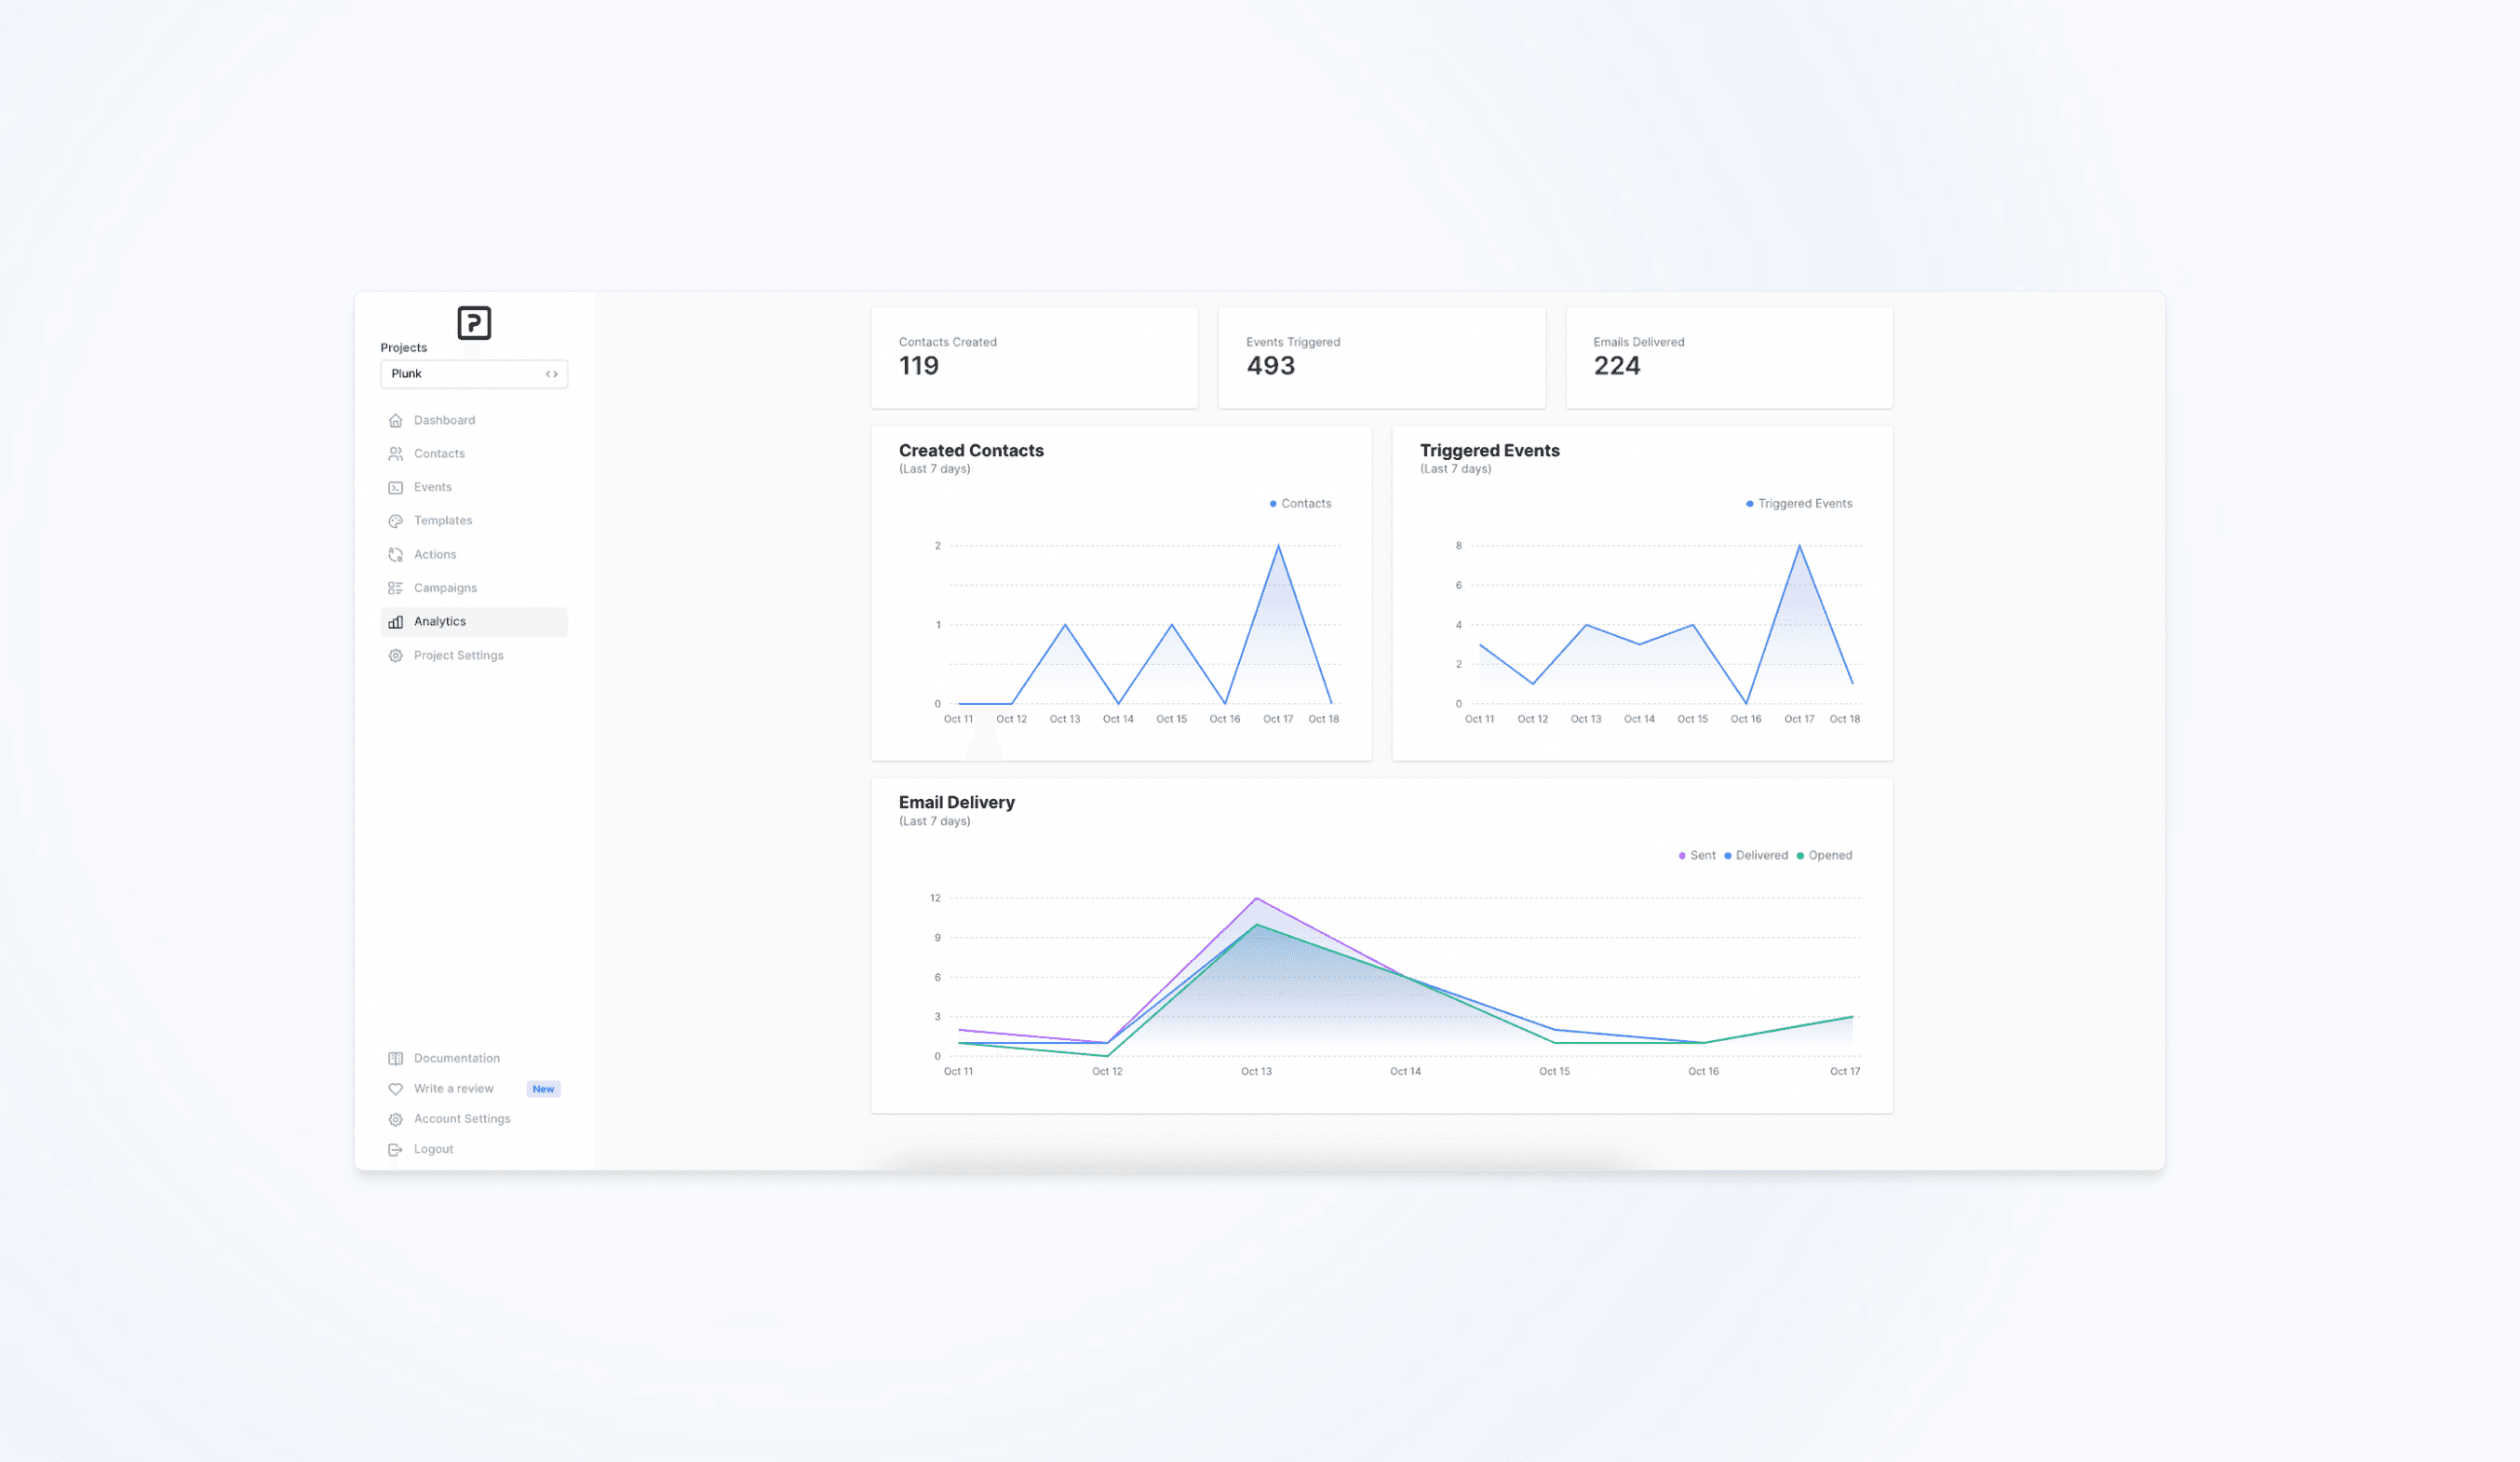Click the Project Settings gear icon
Image resolution: width=2520 pixels, height=1462 pixels.
click(395, 655)
